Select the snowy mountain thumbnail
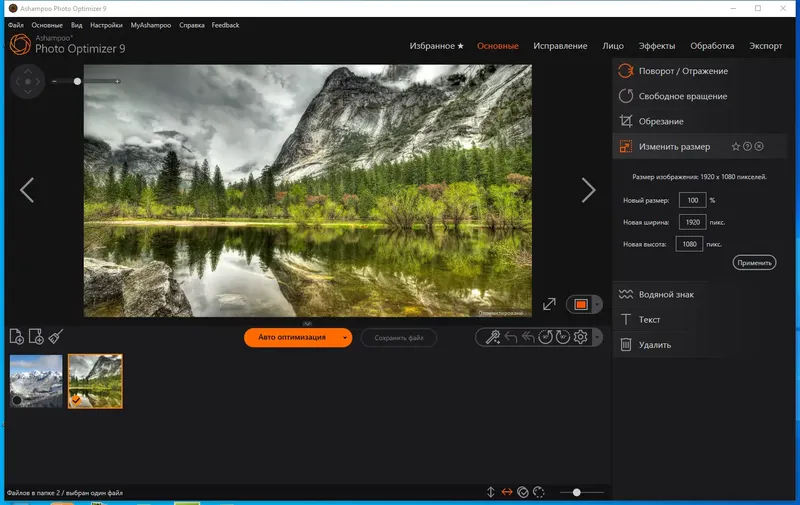This screenshot has height=505, width=800. pyautogui.click(x=36, y=381)
